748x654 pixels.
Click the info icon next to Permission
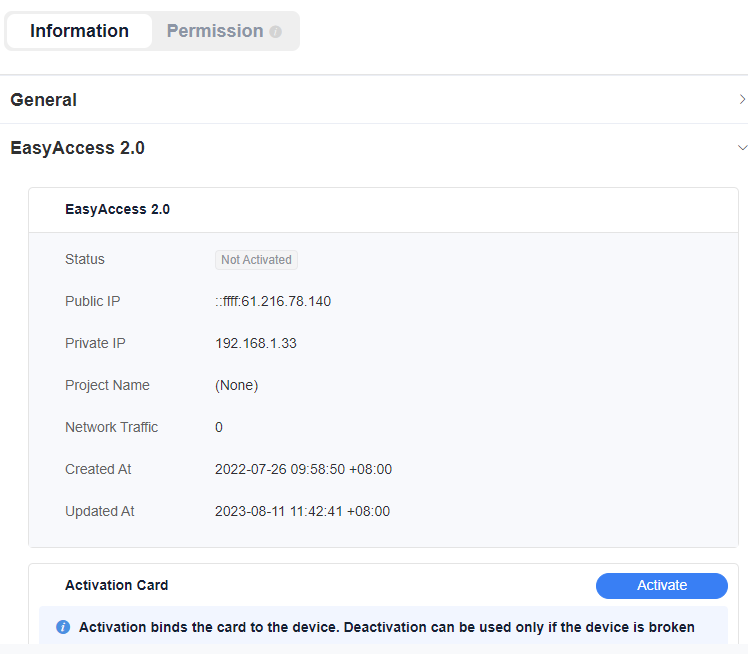(x=276, y=31)
